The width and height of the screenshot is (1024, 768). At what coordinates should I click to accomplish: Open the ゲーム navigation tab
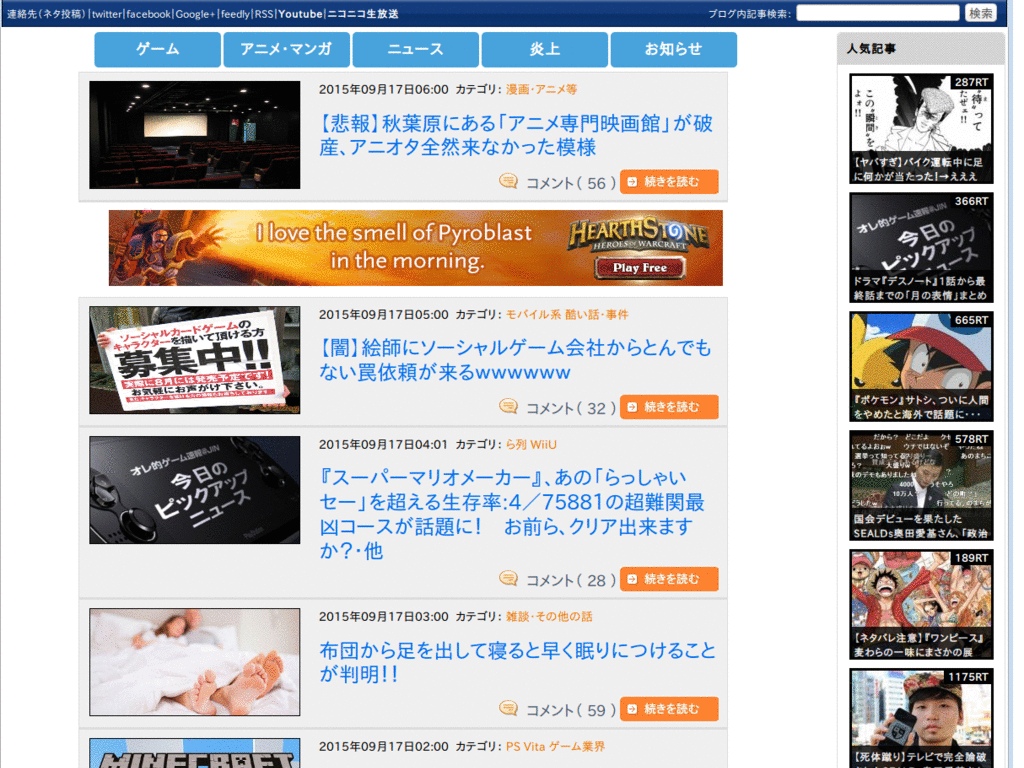(157, 50)
